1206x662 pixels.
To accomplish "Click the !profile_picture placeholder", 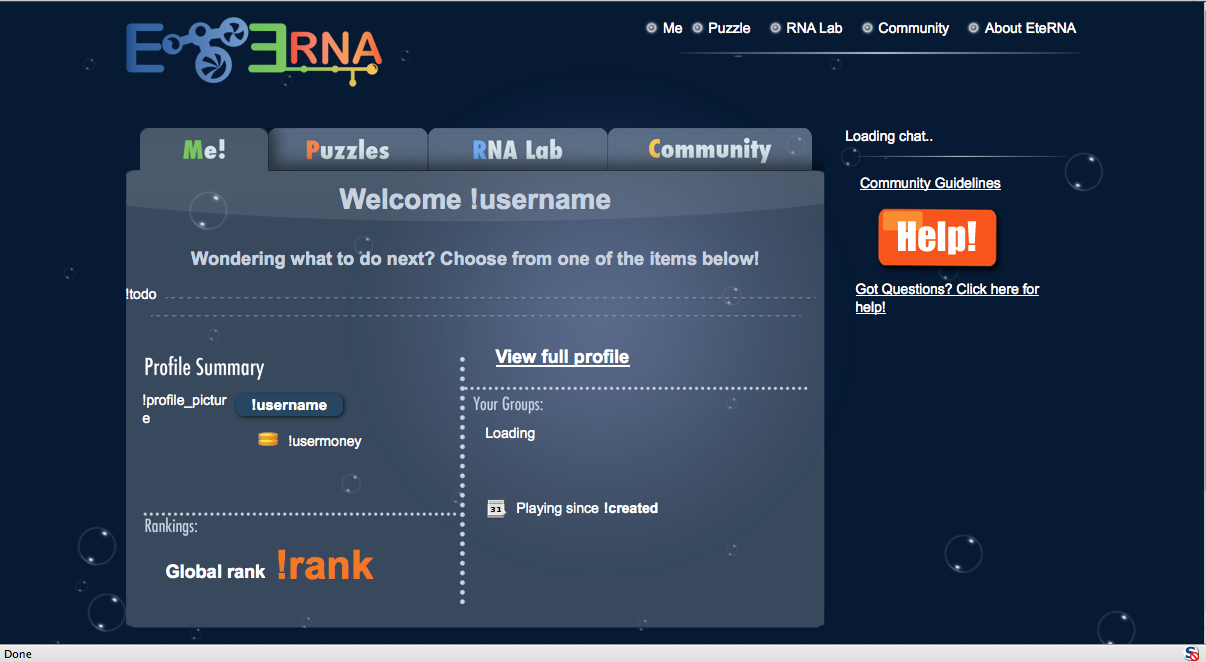I will [x=185, y=409].
